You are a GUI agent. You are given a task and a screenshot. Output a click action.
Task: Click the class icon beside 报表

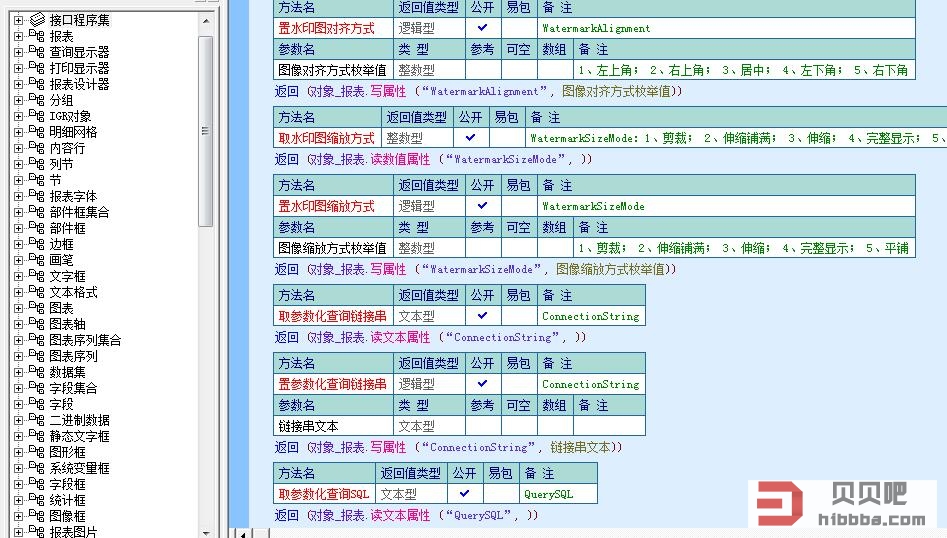(x=37, y=36)
